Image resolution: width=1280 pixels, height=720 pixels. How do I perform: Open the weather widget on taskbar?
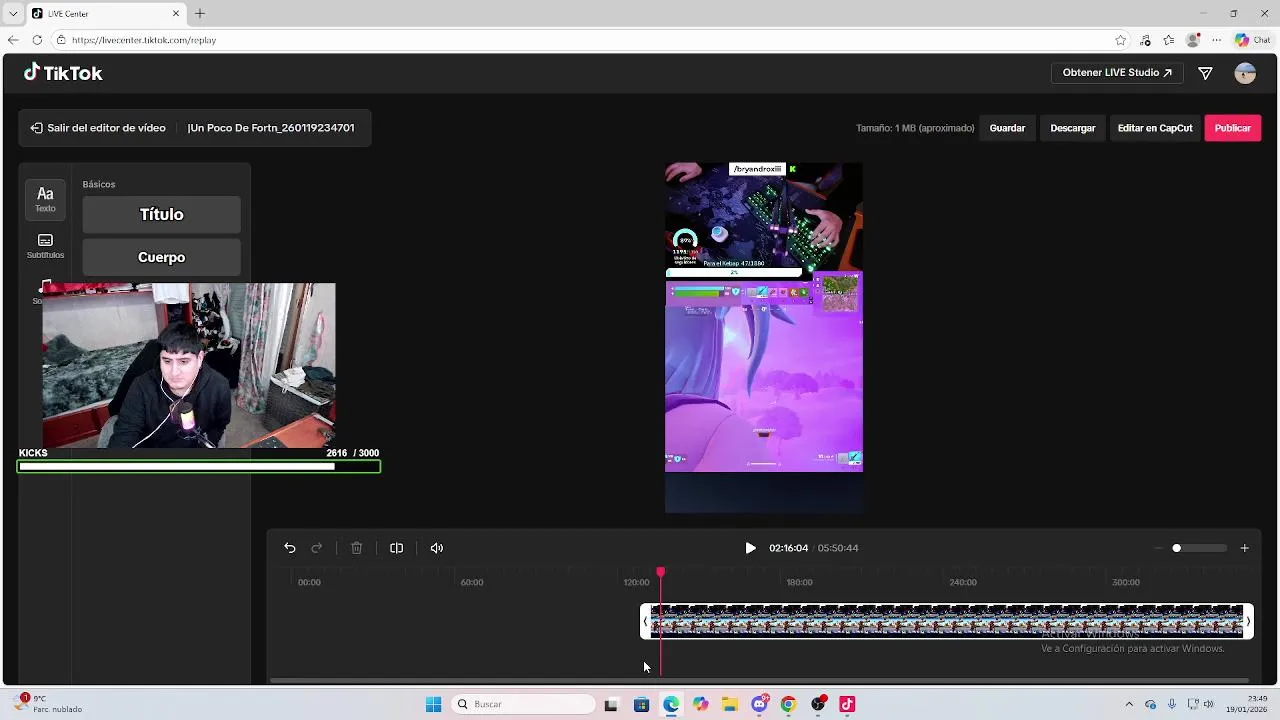[x=50, y=704]
